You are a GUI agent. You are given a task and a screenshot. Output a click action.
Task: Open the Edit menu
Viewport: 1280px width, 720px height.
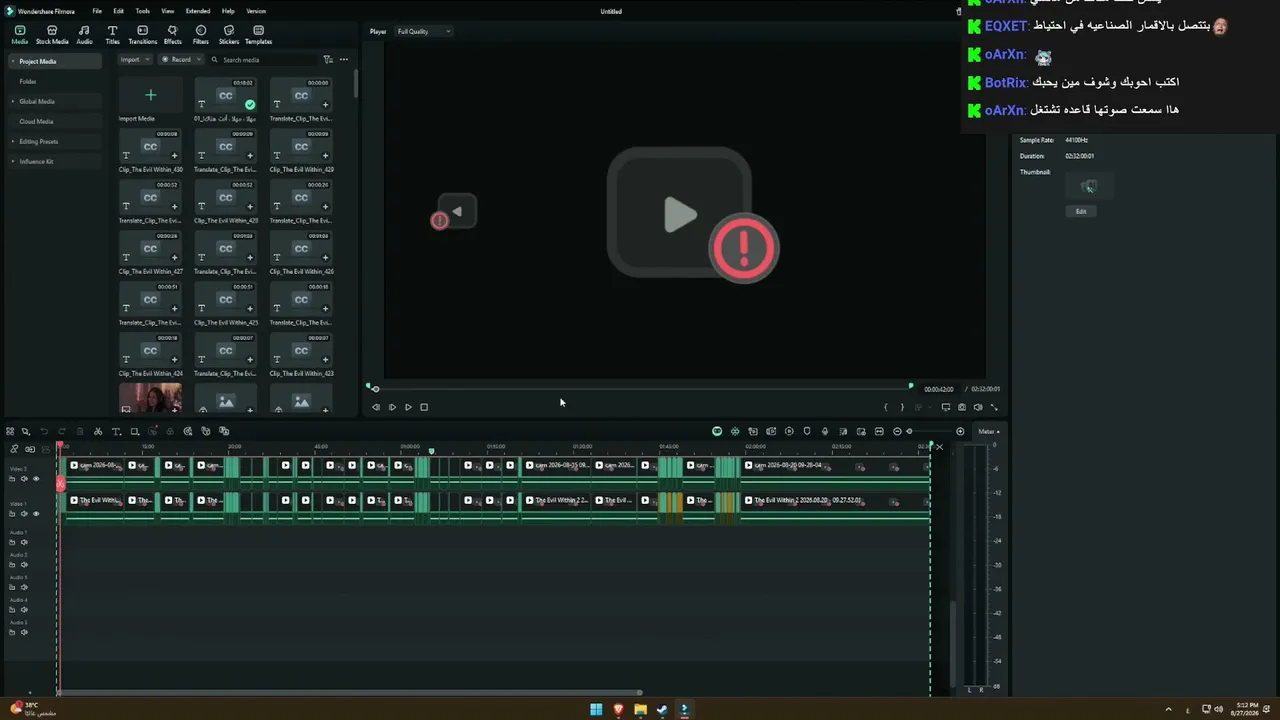tap(119, 11)
